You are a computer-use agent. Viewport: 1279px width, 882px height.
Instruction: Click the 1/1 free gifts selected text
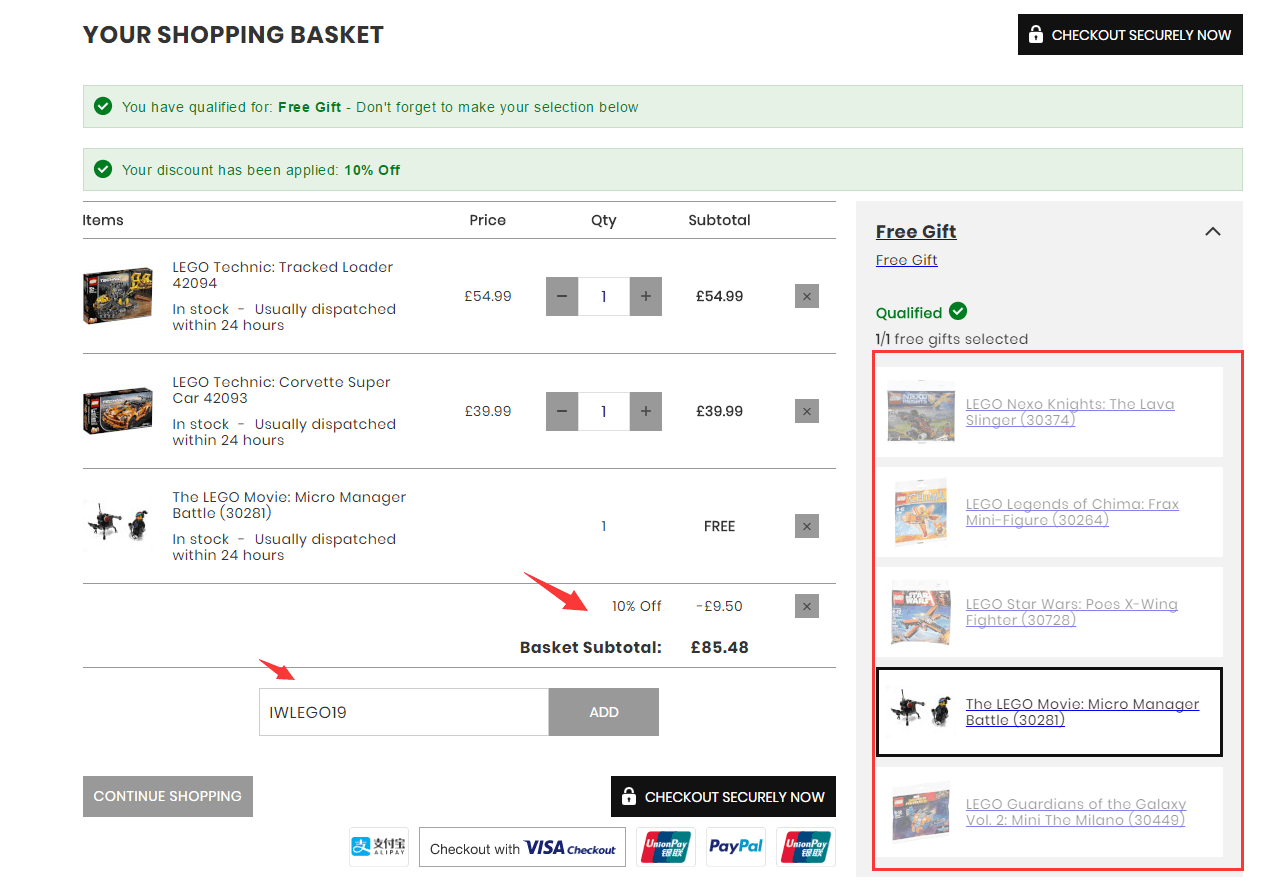(x=952, y=339)
